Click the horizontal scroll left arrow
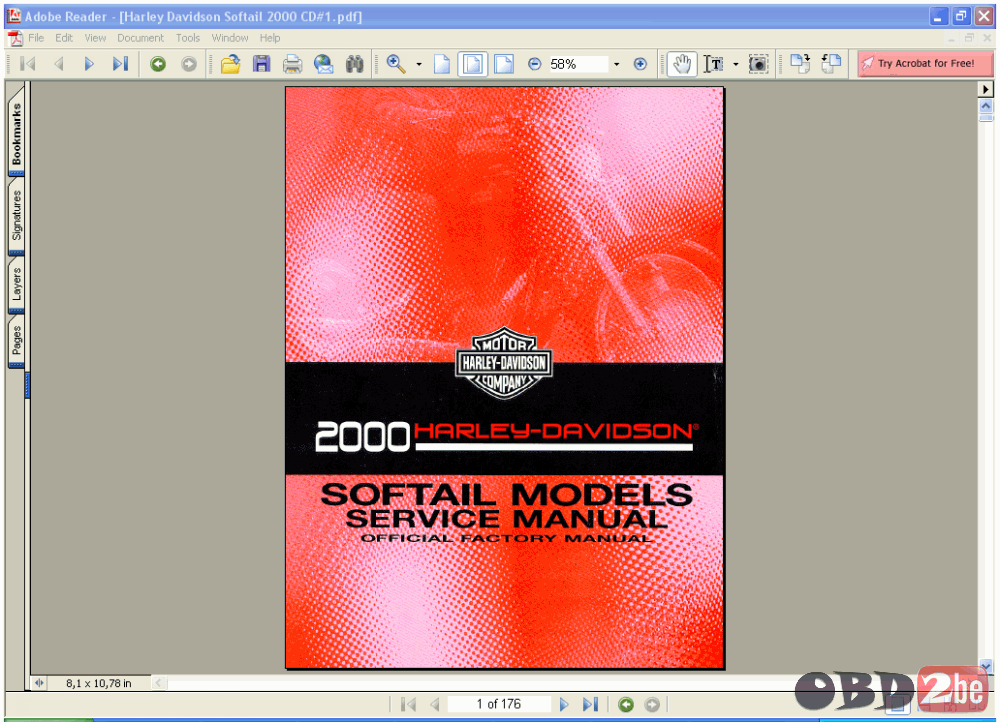 click(x=159, y=683)
